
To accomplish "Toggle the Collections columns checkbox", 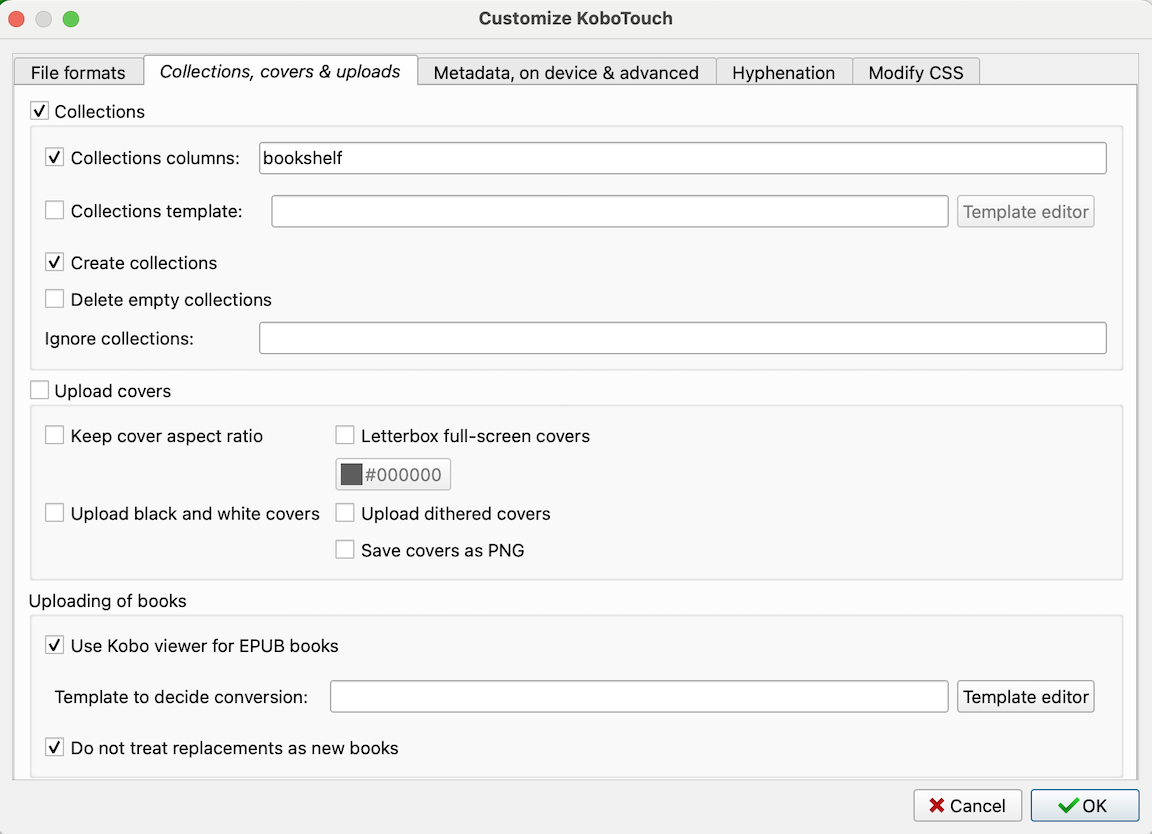I will point(55,158).
